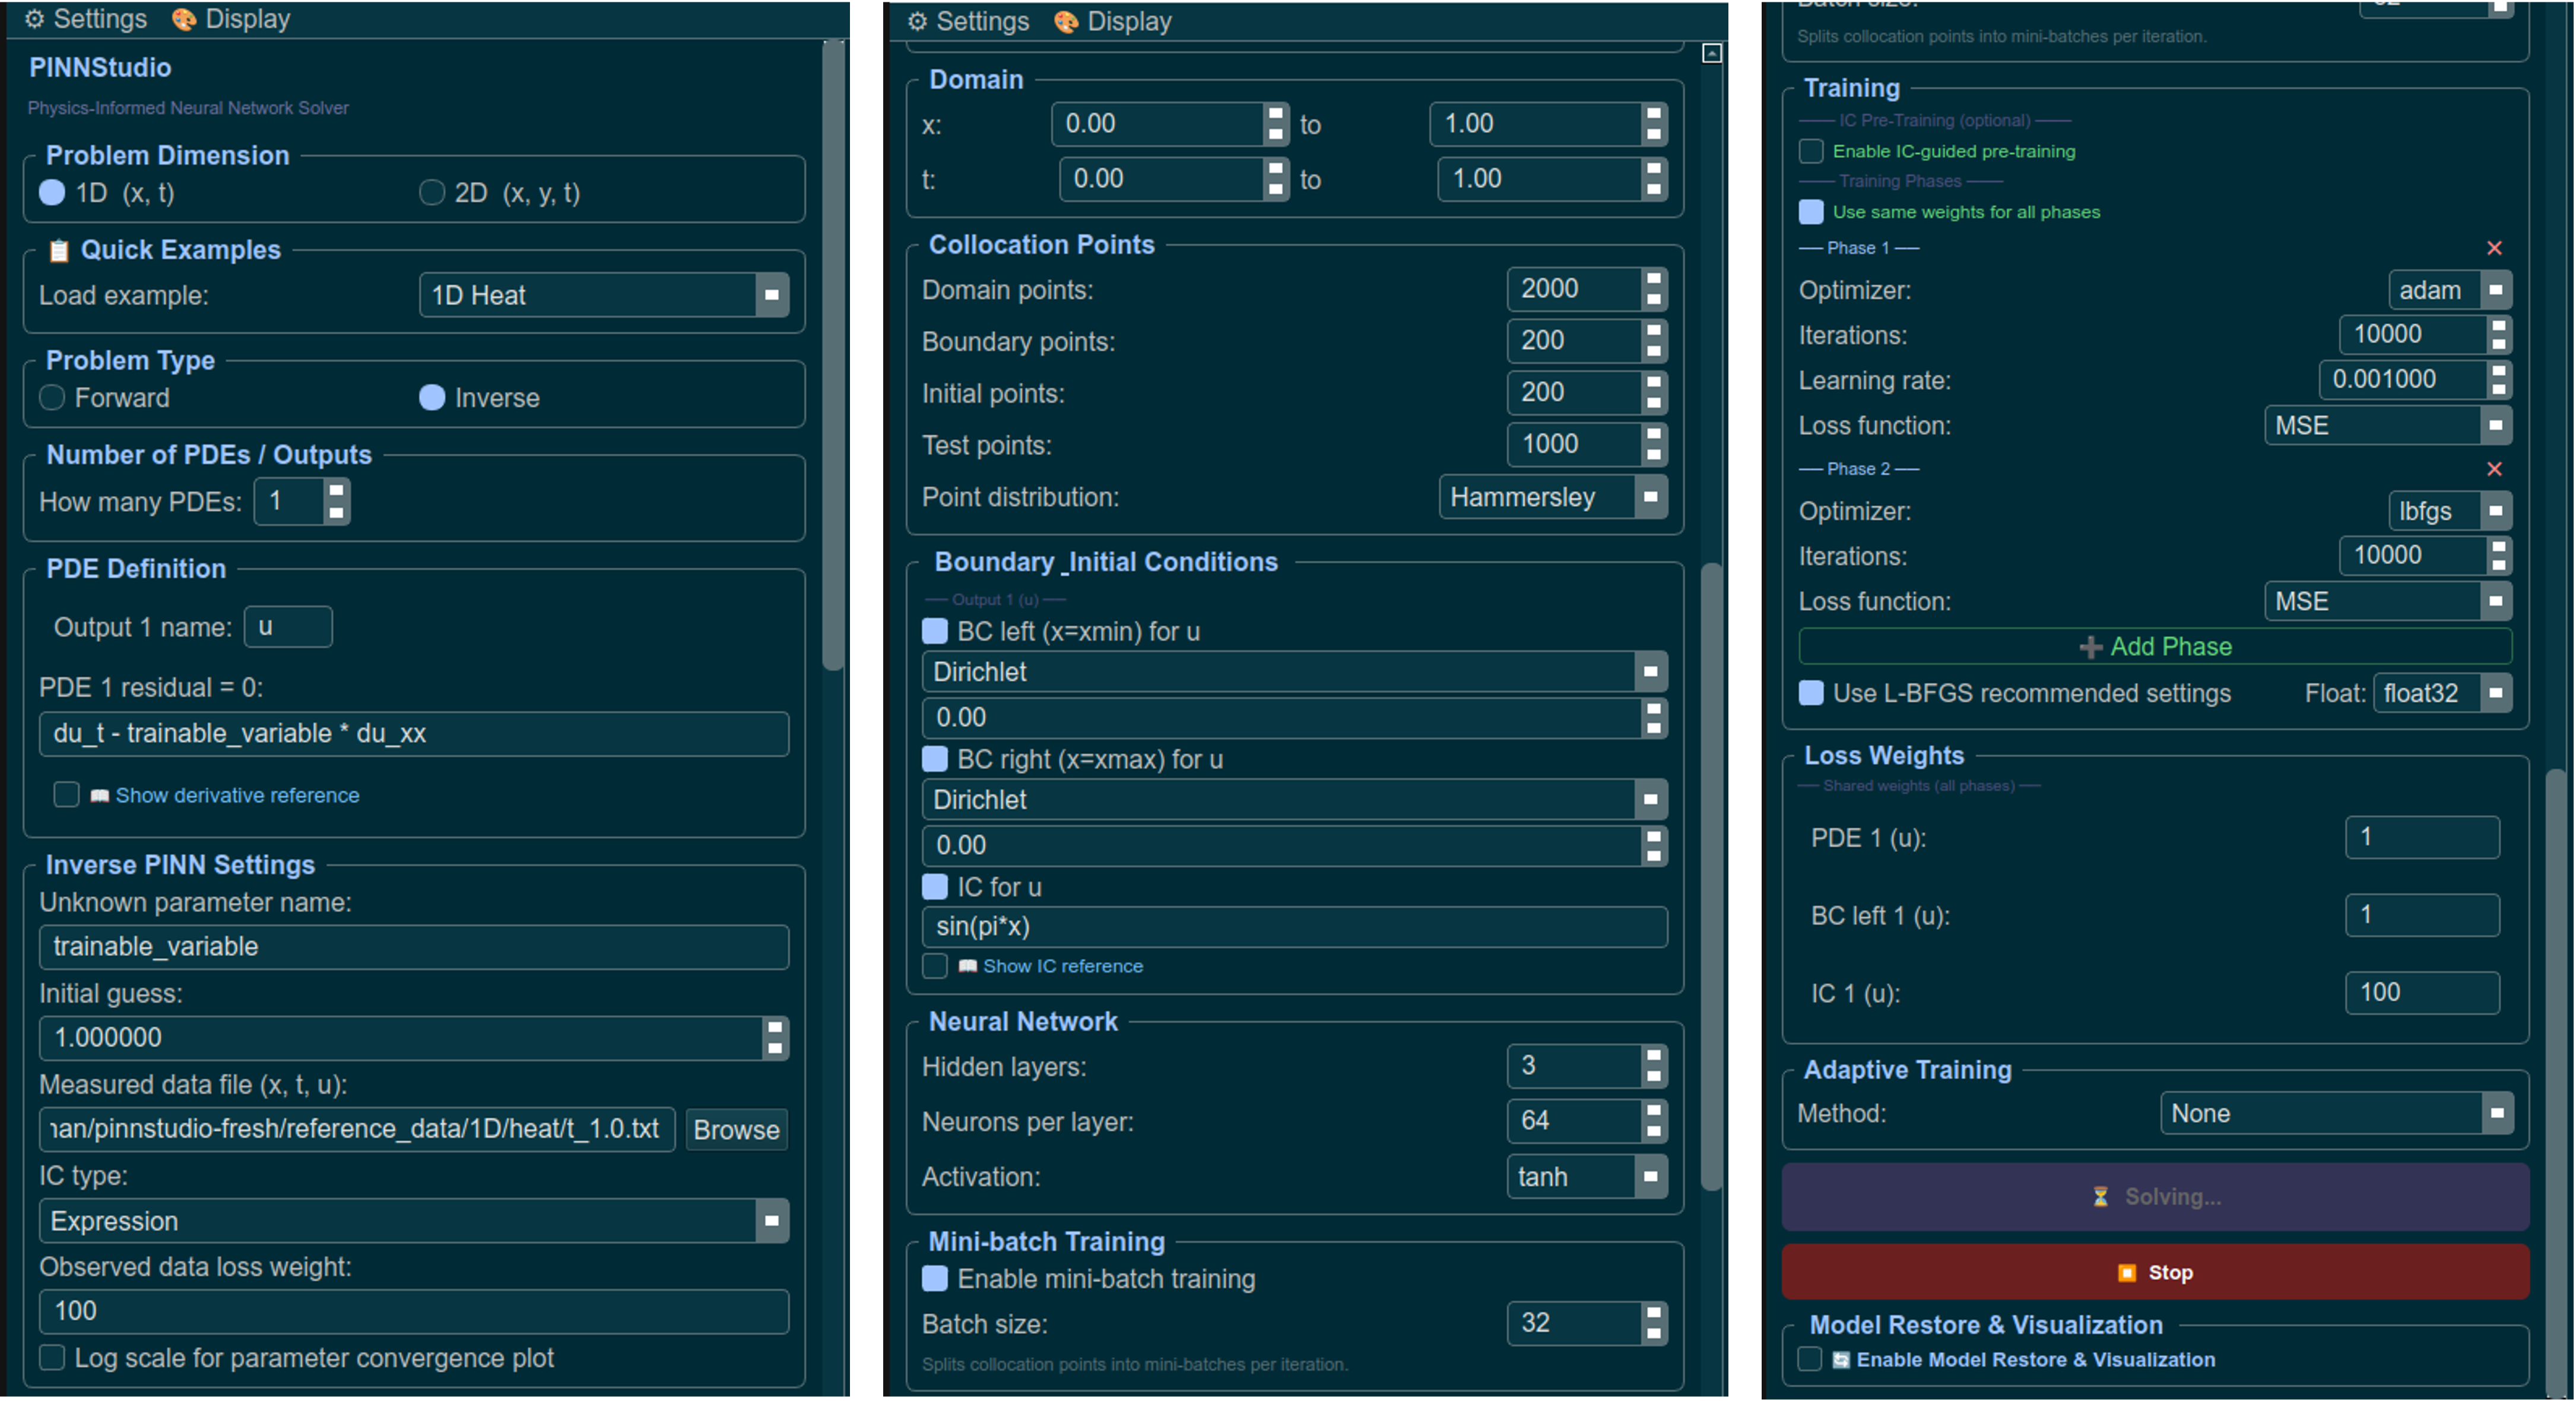
Task: Click the Hidden layers value field
Action: (1587, 1066)
